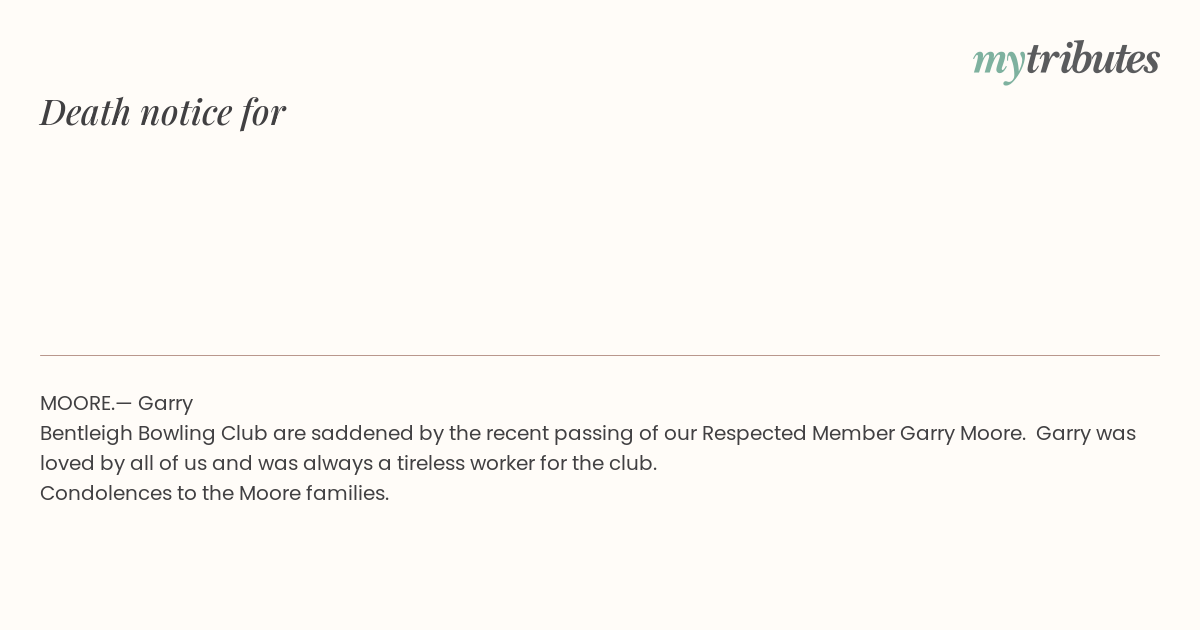
Task: Click the word "Condolences"
Action: [106, 493]
